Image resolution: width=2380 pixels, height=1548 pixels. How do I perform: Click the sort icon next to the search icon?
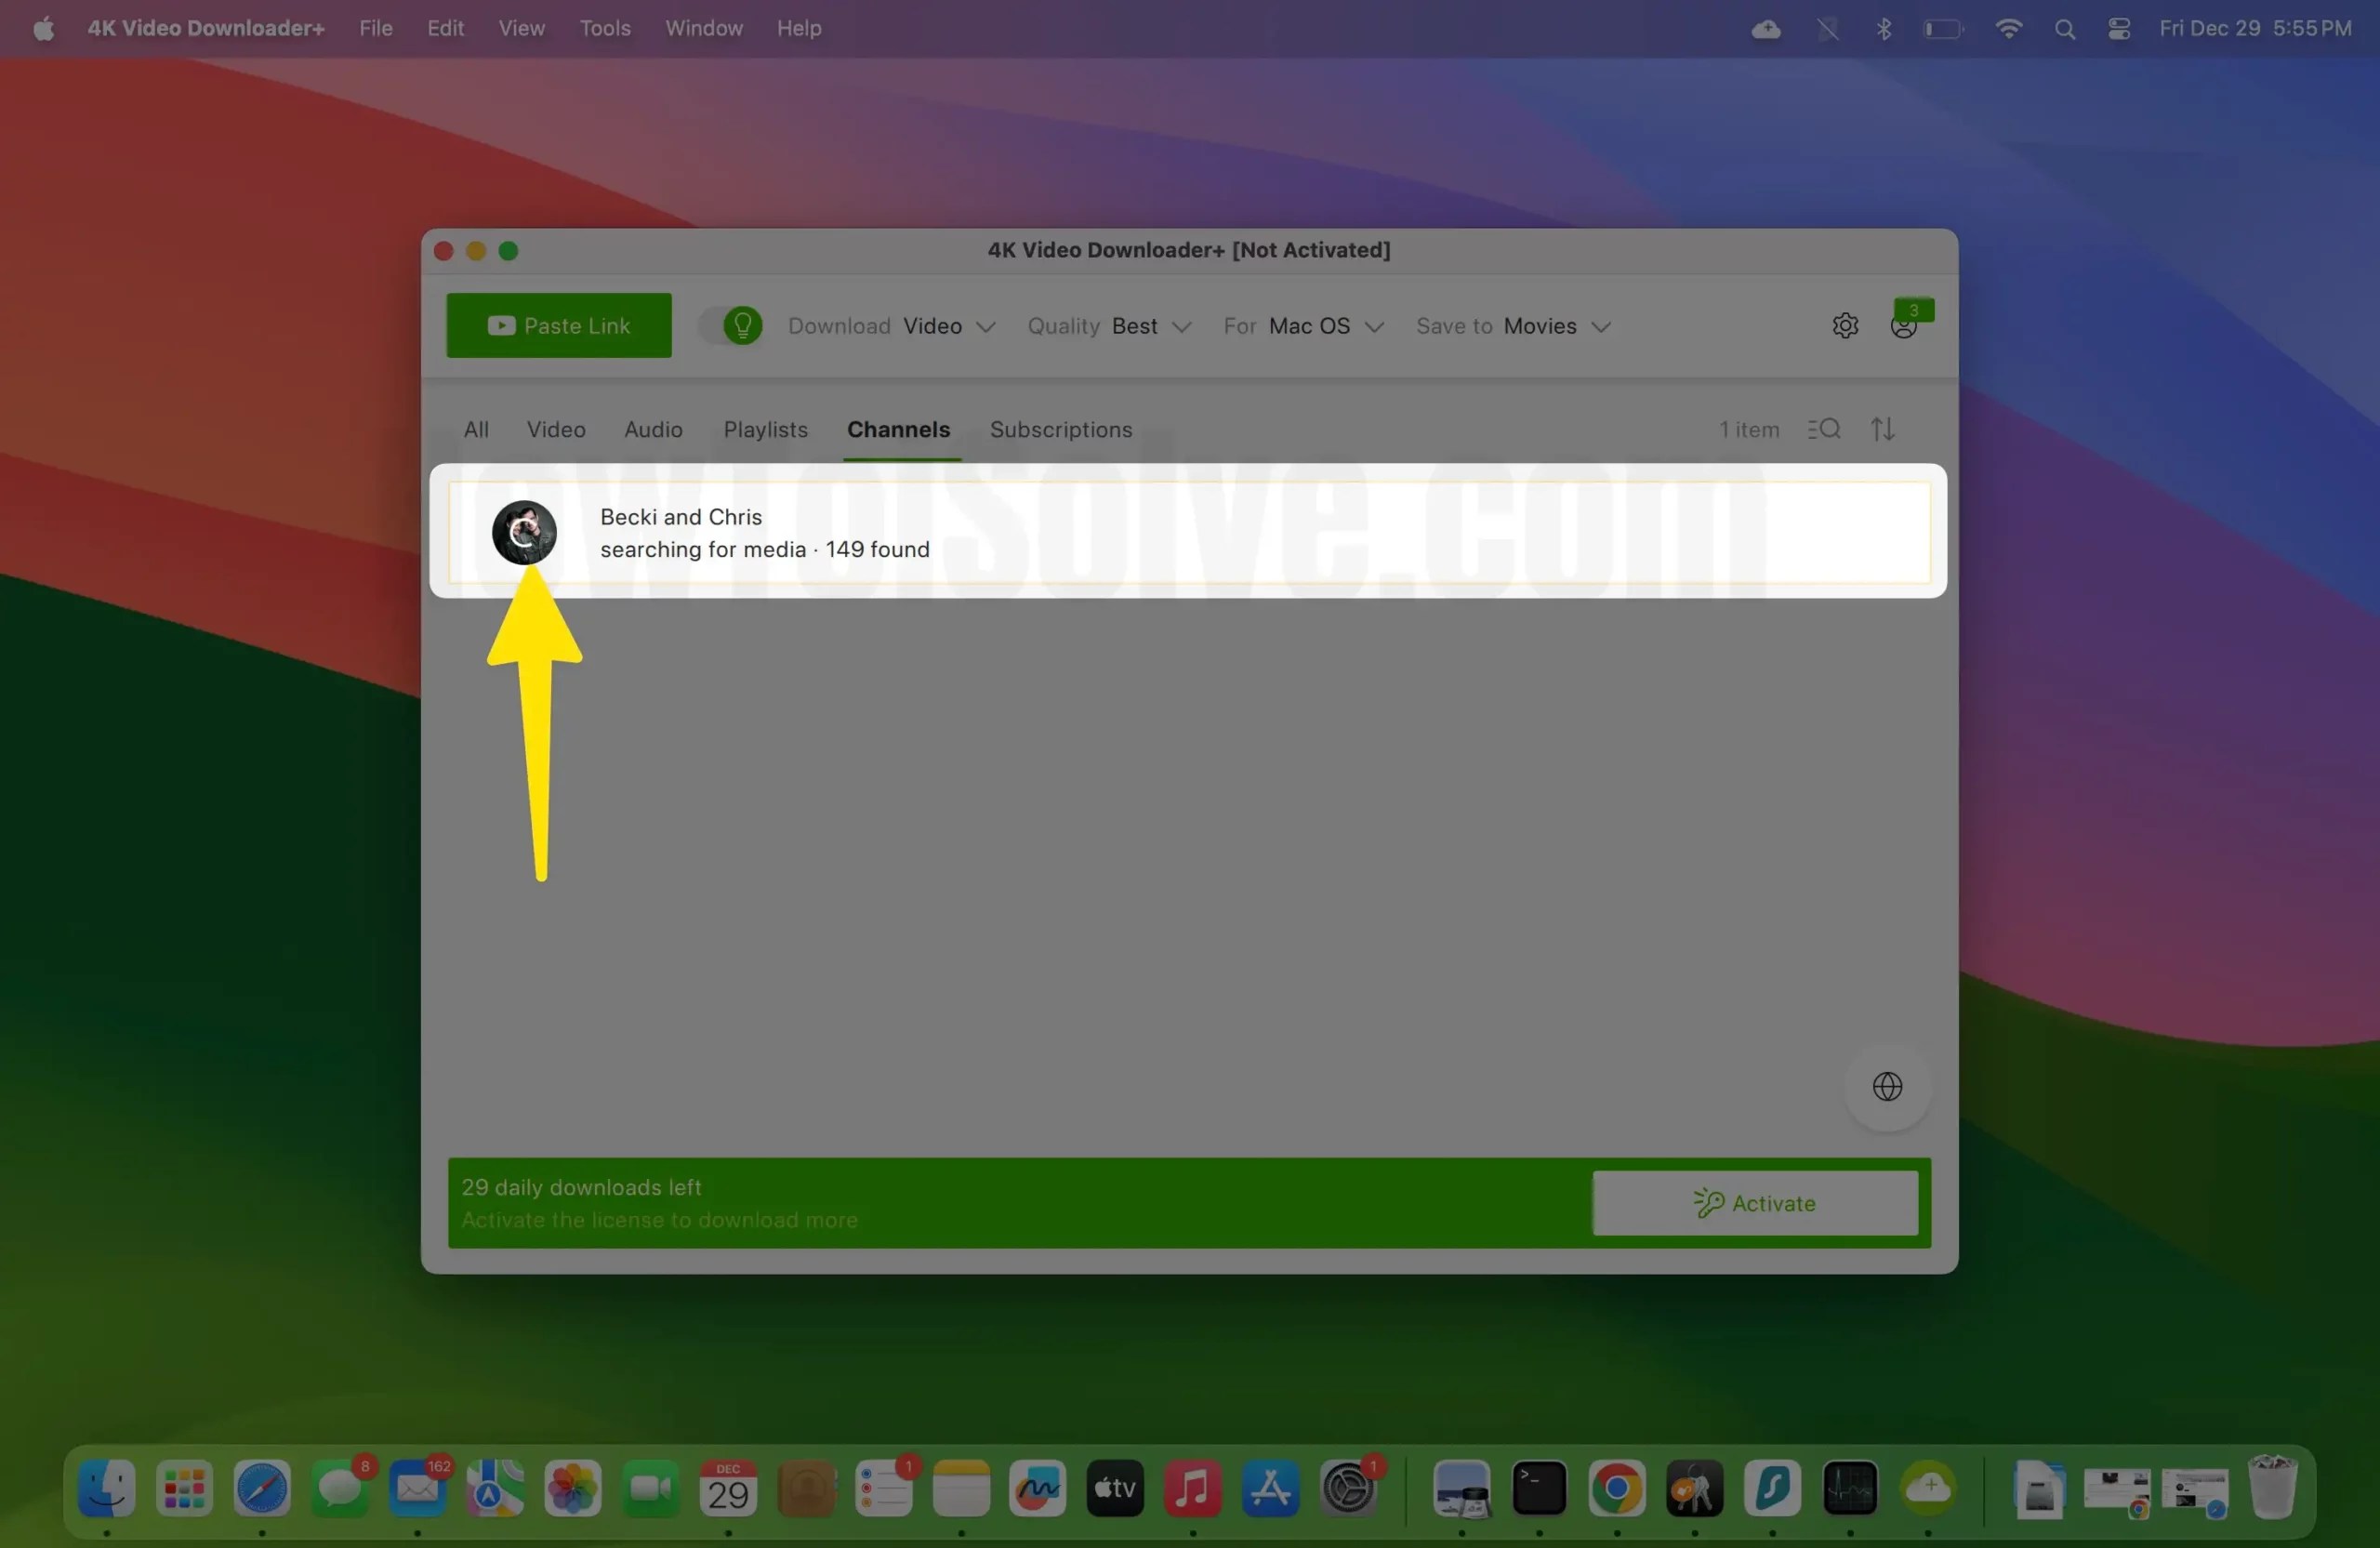tap(1882, 429)
